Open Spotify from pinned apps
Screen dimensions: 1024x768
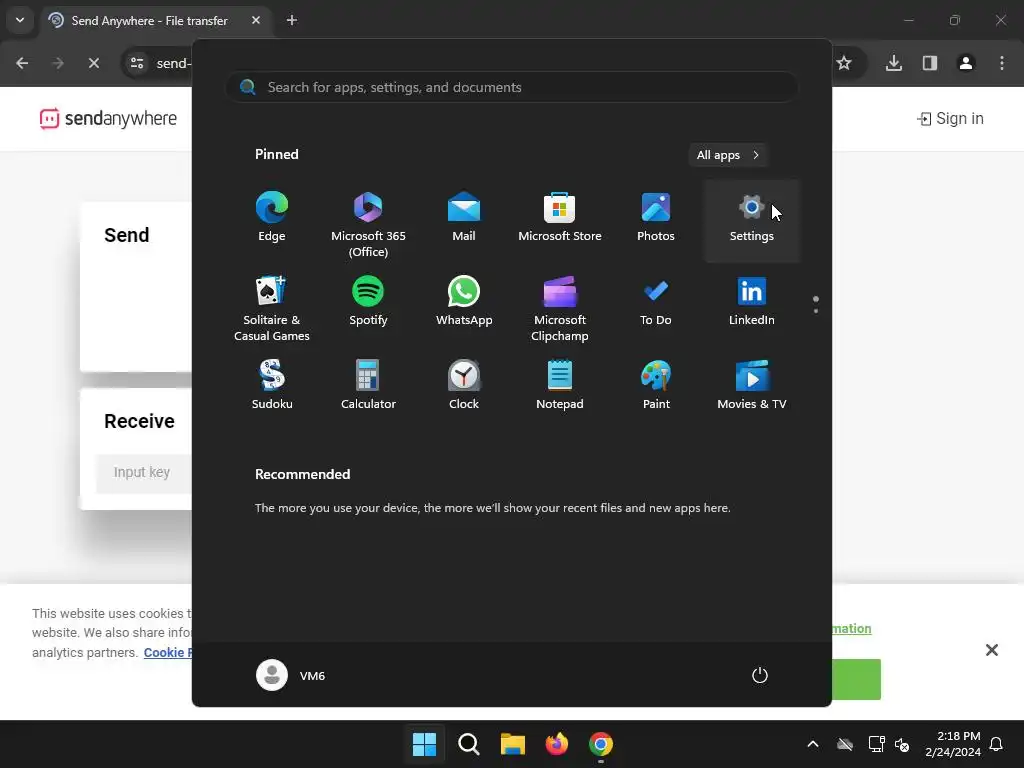pyautogui.click(x=368, y=302)
